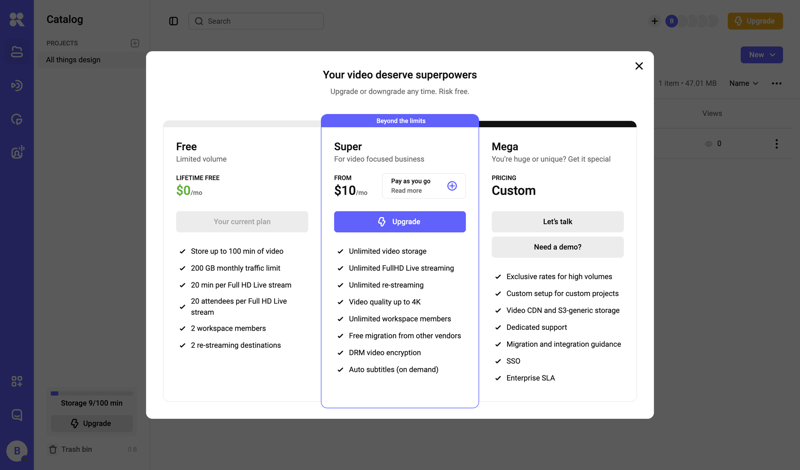The height and width of the screenshot is (470, 800).
Task: Open the live streaming icon in sidebar
Action: (x=17, y=86)
